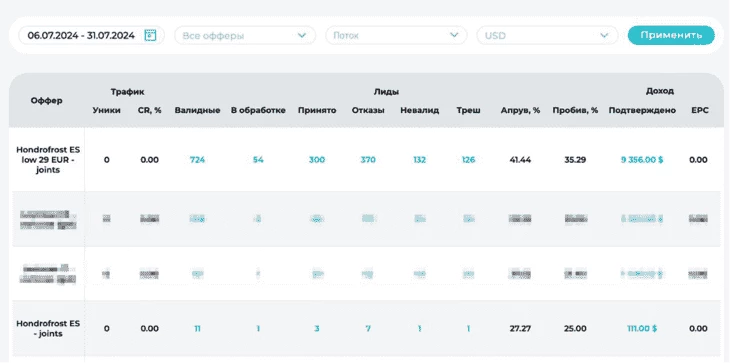
Task: Expand the 'Все офферы' dropdown chevron
Action: pyautogui.click(x=302, y=35)
